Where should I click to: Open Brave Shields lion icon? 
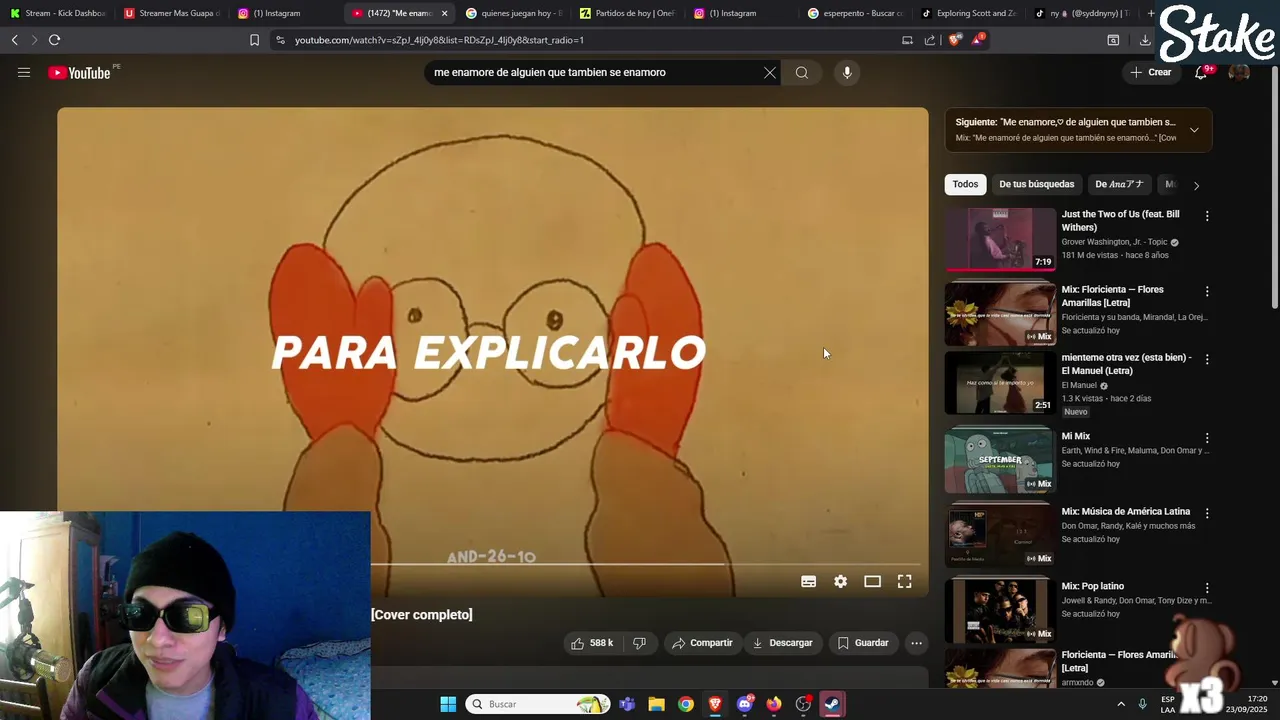[954, 40]
